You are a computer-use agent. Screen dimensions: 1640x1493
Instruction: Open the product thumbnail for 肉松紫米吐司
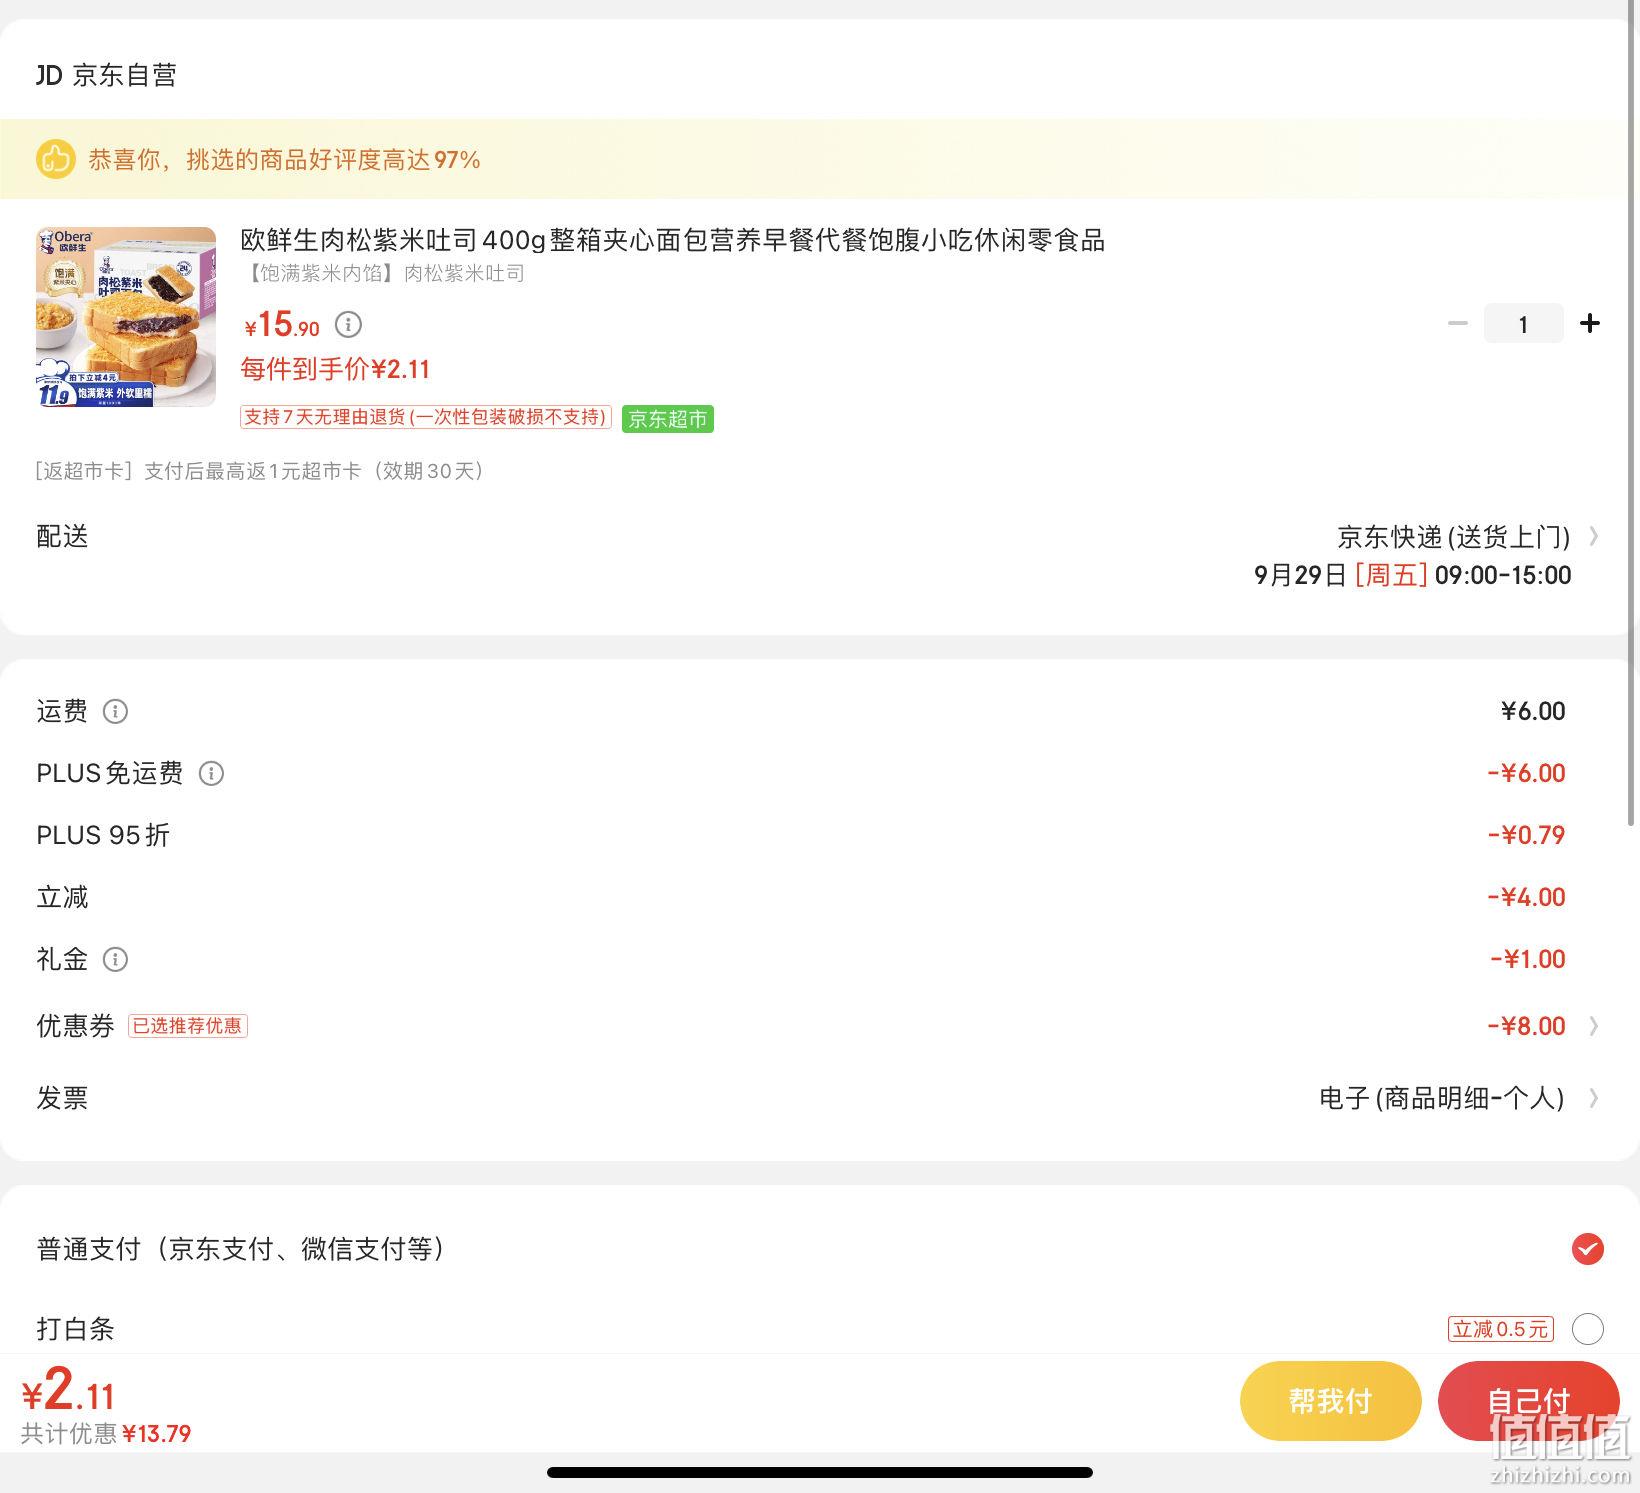click(x=126, y=317)
